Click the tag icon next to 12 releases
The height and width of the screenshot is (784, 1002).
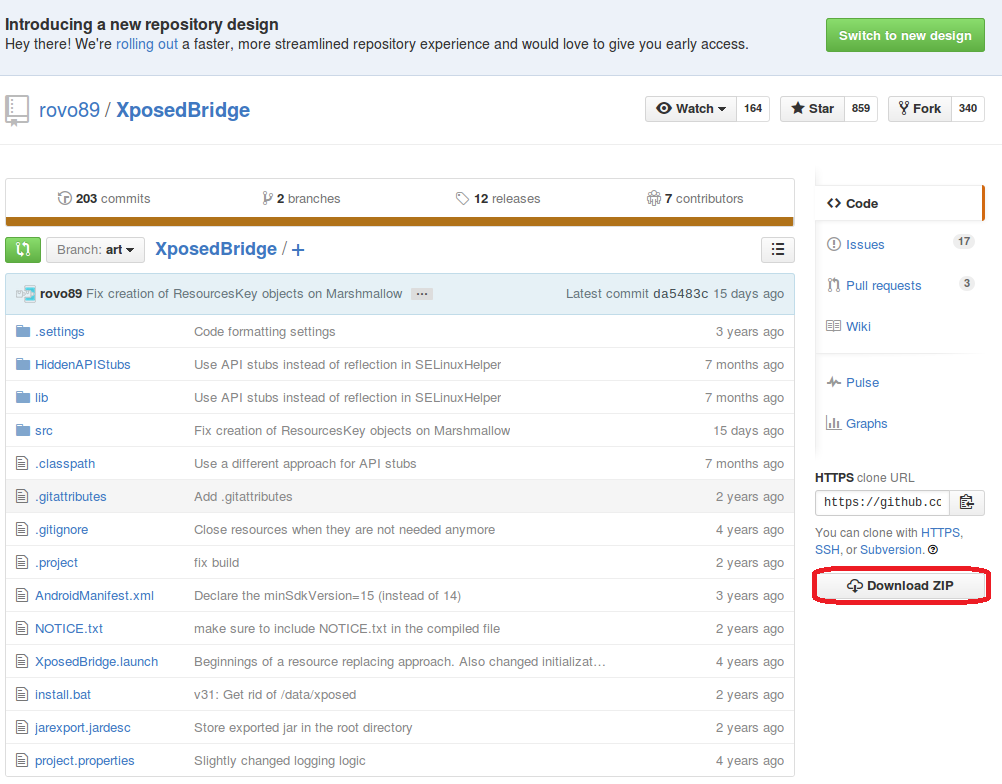(x=462, y=199)
